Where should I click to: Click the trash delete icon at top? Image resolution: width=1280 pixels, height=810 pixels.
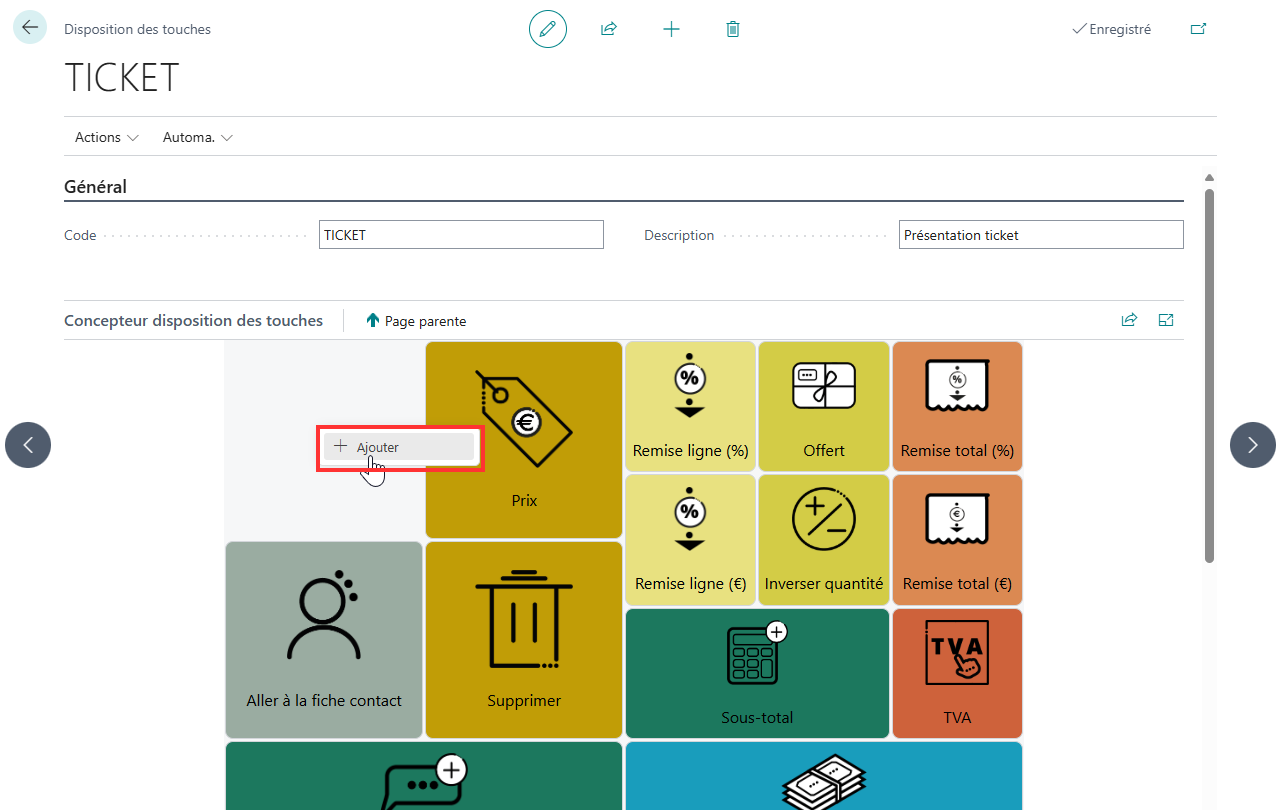pyautogui.click(x=733, y=29)
